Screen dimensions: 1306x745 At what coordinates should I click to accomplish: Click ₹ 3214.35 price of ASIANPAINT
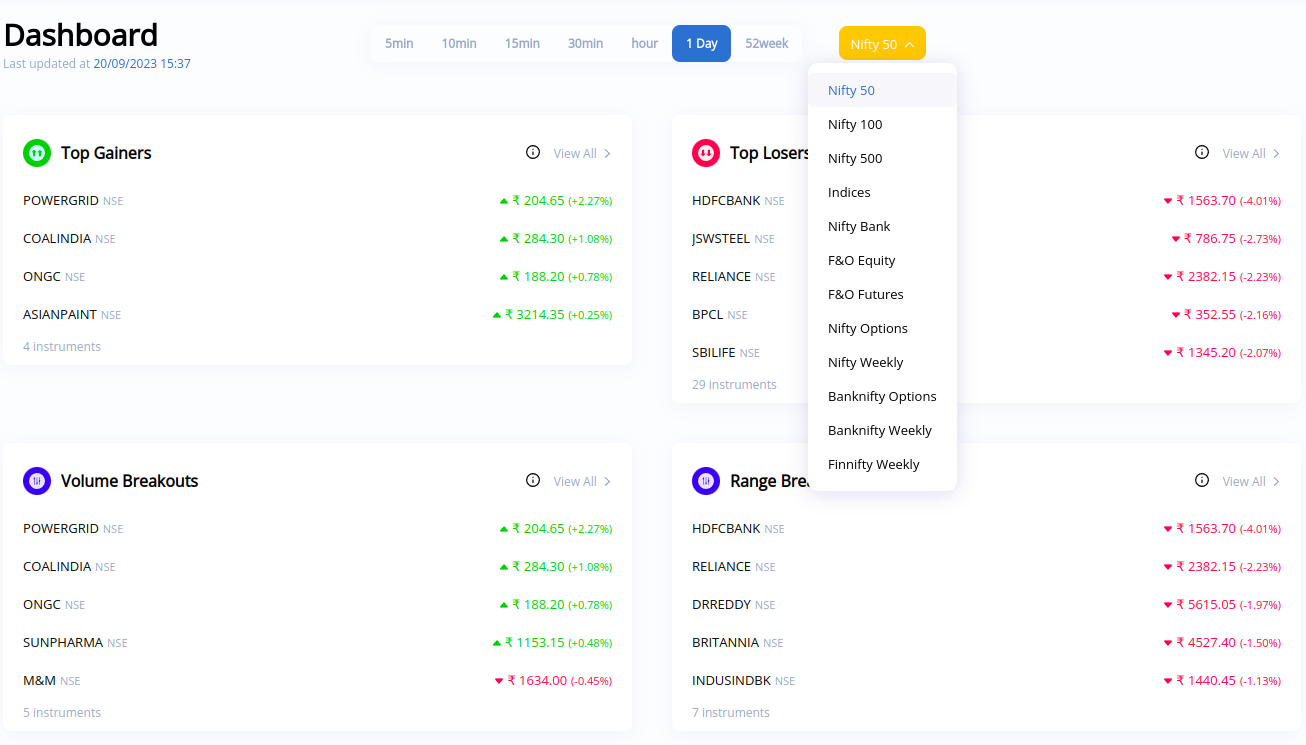tap(535, 314)
